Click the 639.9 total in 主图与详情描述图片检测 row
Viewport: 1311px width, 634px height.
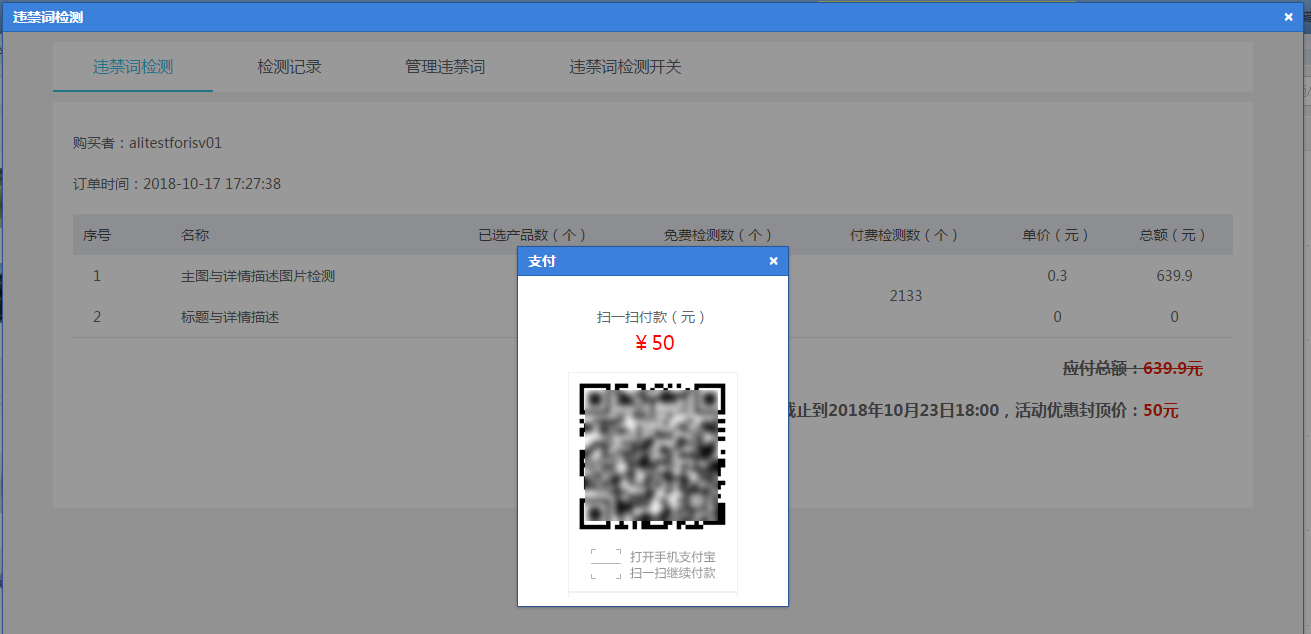1174,276
